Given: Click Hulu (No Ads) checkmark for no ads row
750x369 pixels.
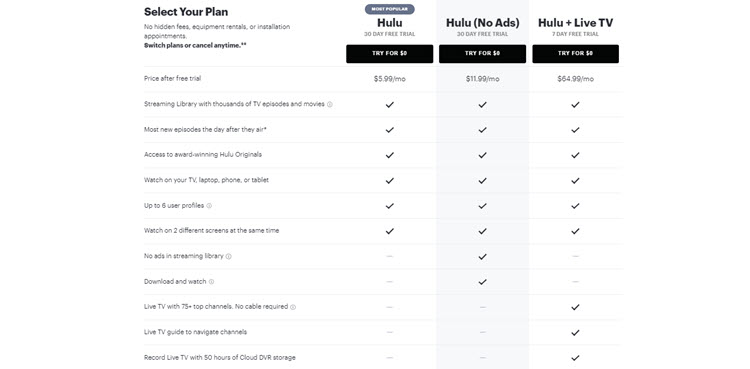Looking at the screenshot, I should click(x=483, y=257).
